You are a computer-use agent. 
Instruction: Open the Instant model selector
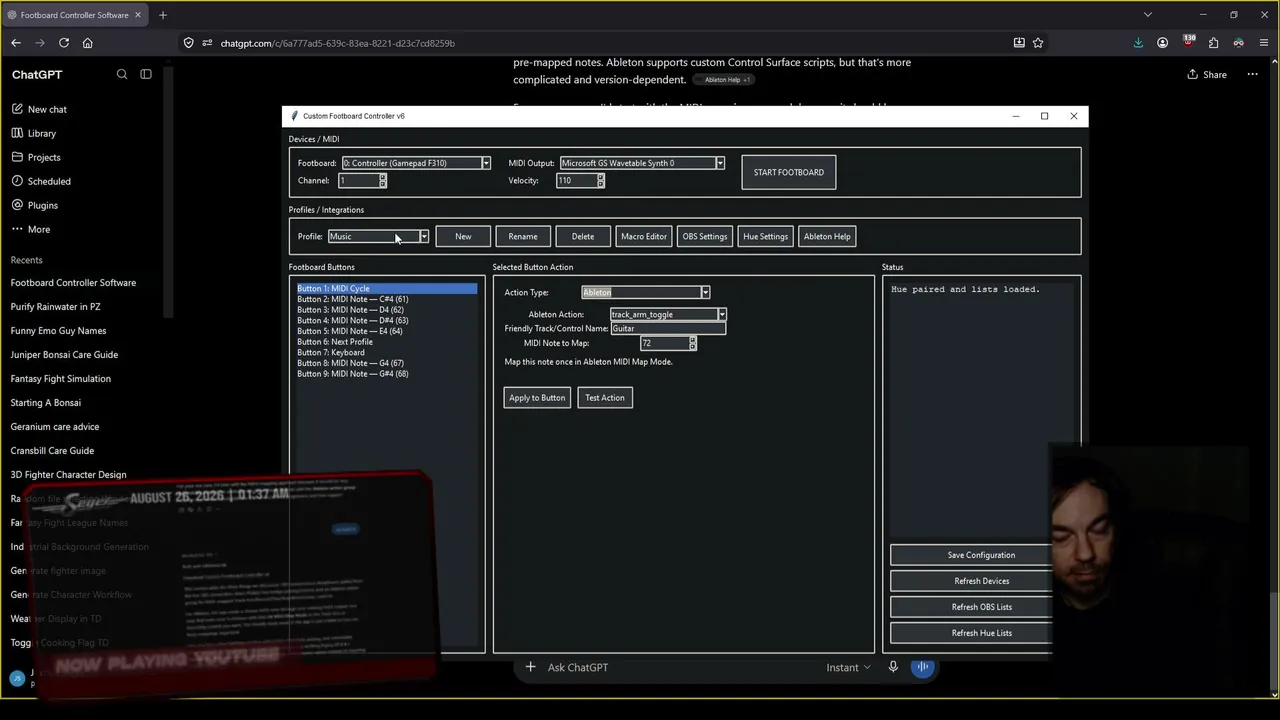(848, 667)
